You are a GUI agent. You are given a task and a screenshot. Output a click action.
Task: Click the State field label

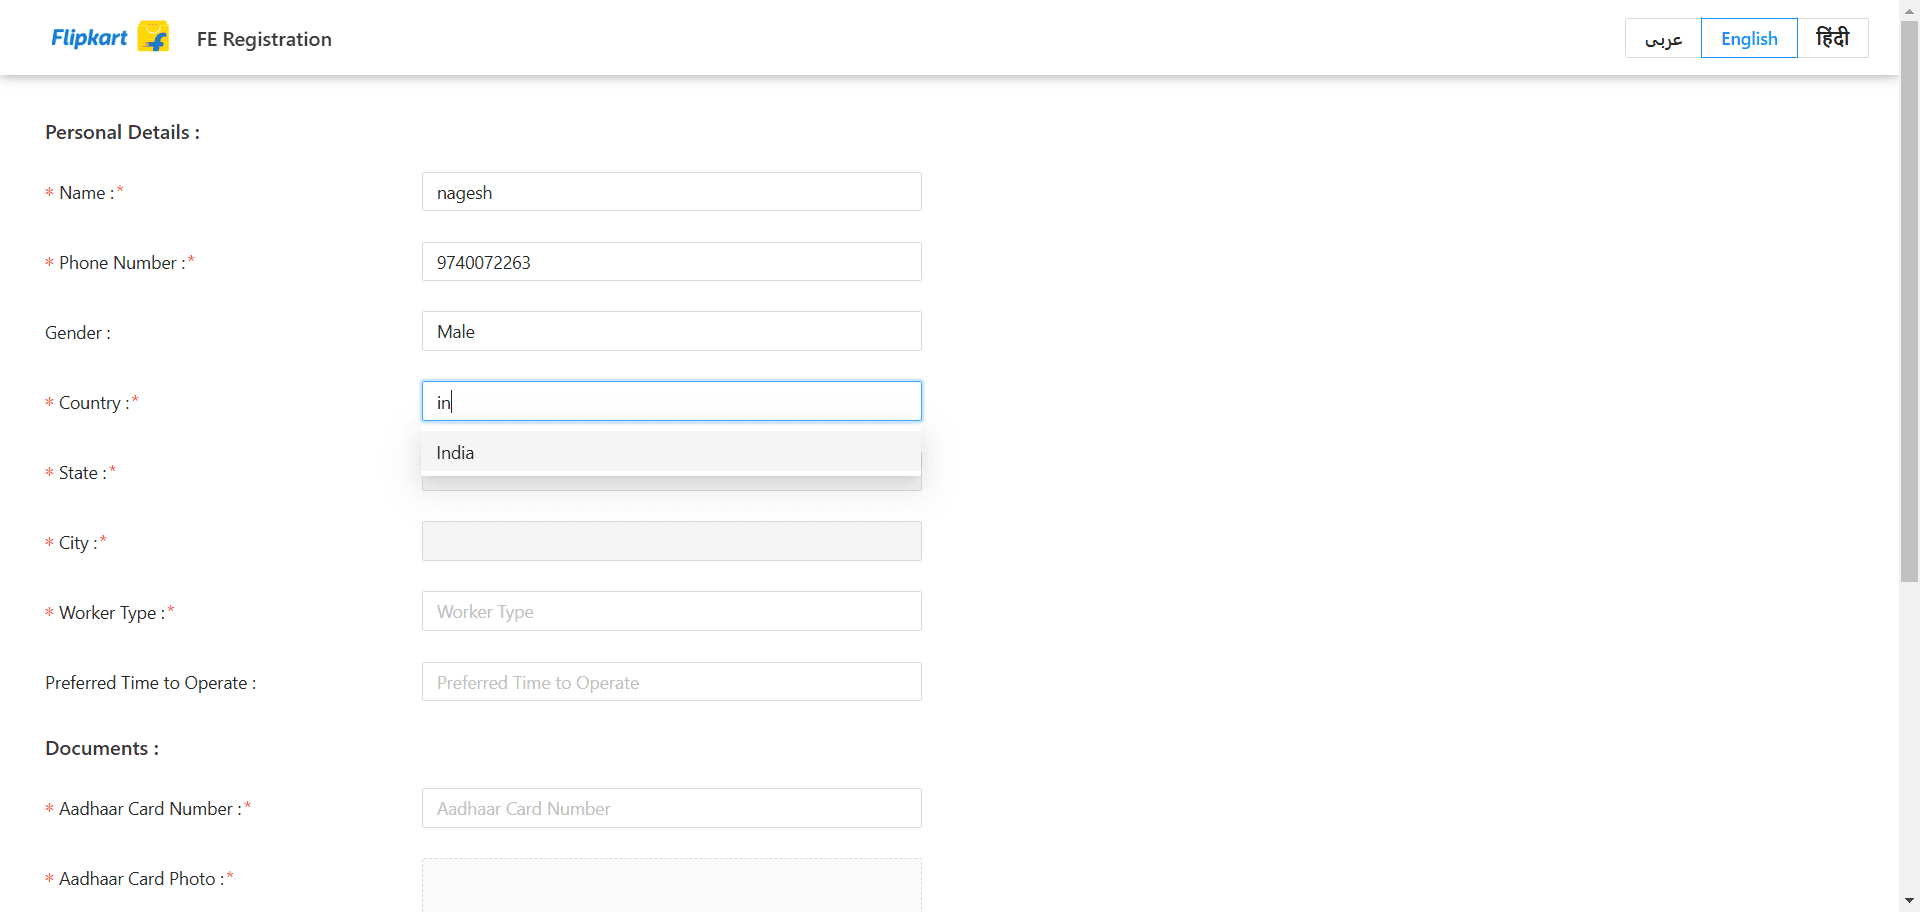83,473
